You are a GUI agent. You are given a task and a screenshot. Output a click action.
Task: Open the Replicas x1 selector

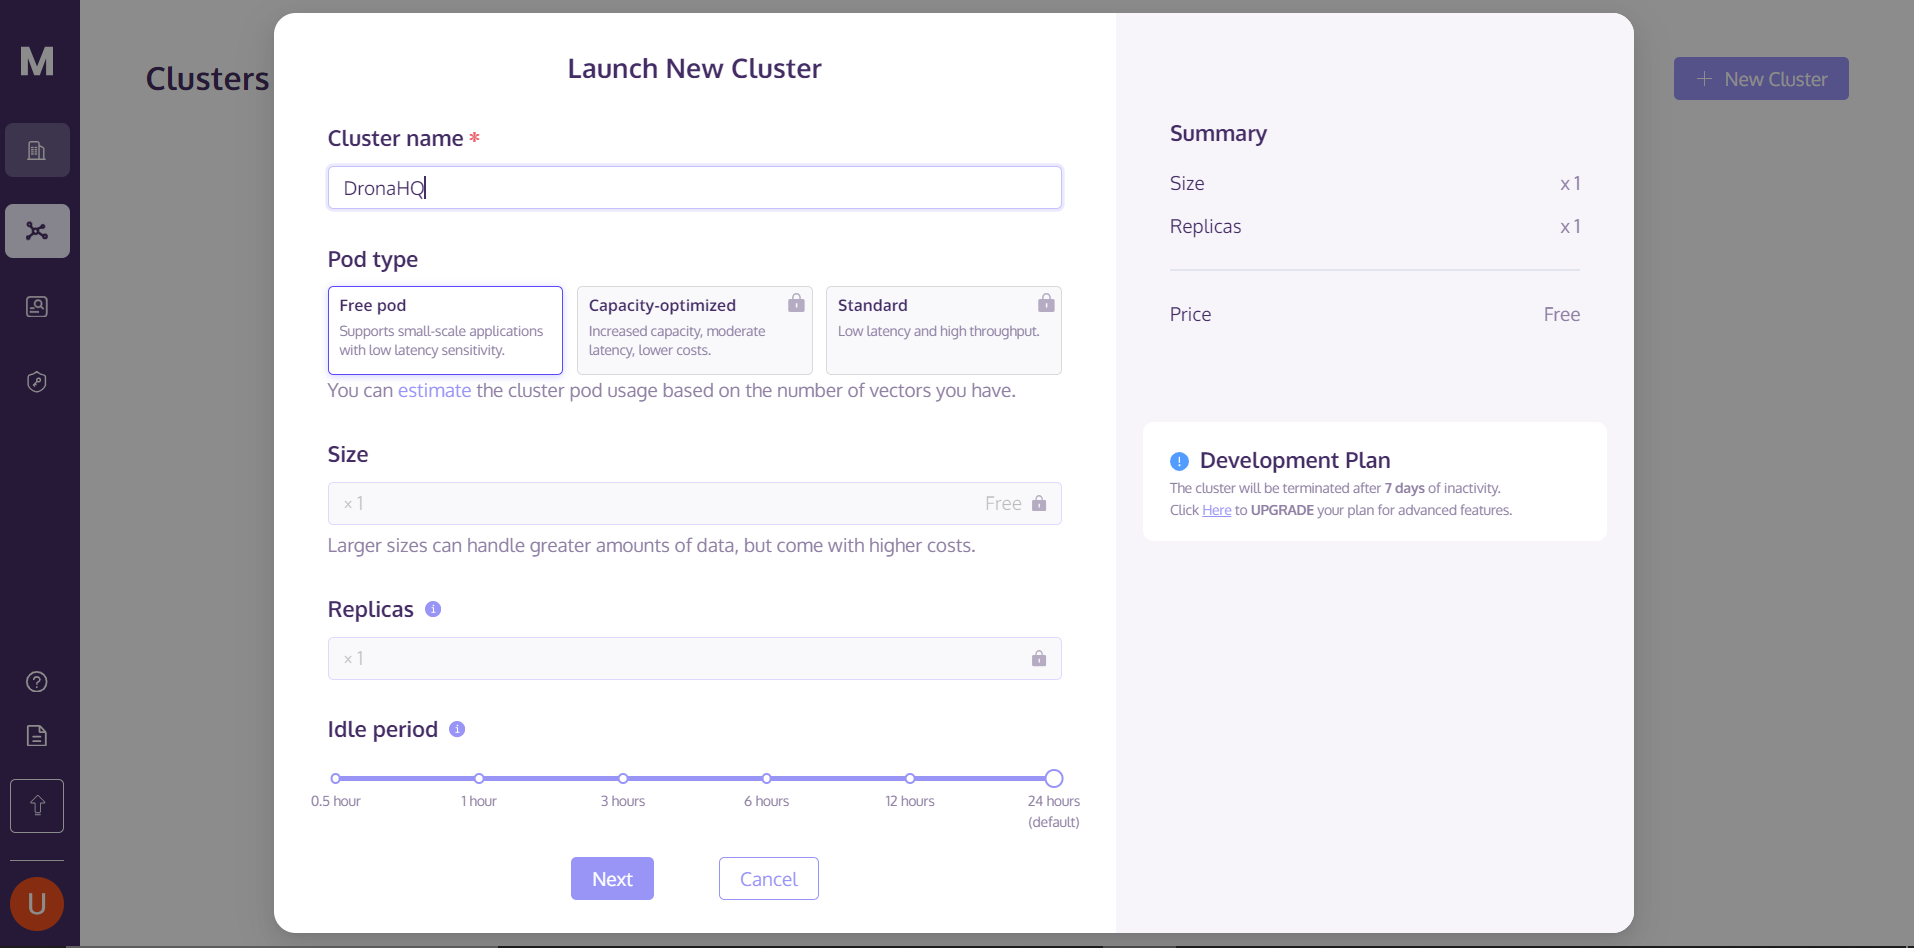point(694,658)
